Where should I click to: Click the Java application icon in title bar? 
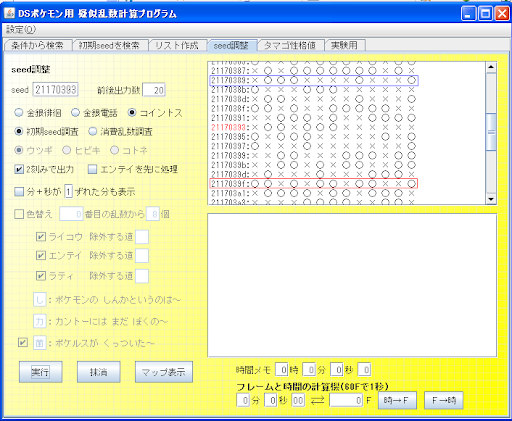click(x=9, y=13)
